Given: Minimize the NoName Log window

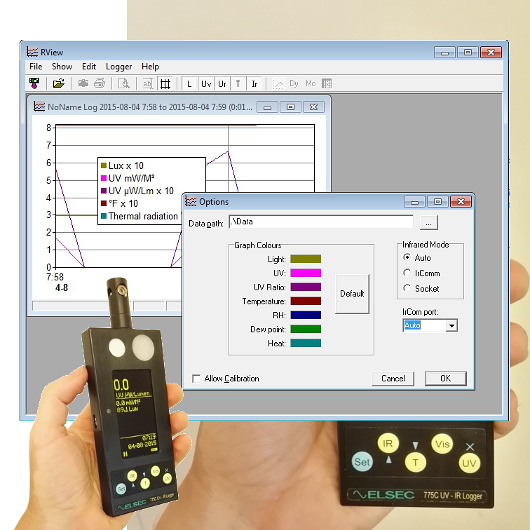Looking at the screenshot, I should 267,107.
